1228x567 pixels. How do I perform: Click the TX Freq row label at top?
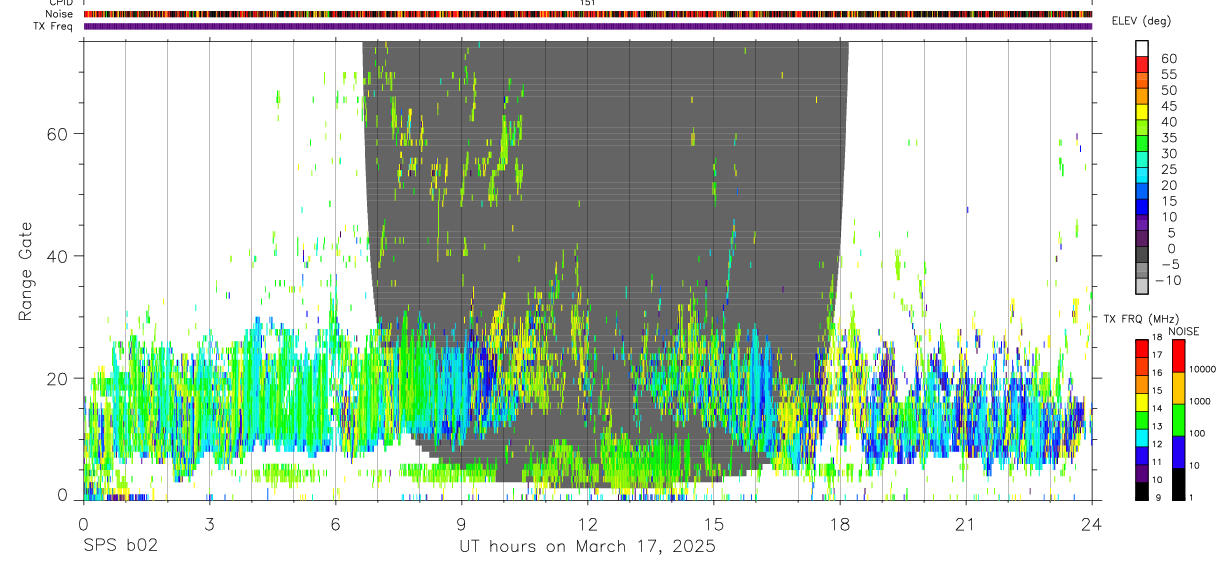pos(54,25)
